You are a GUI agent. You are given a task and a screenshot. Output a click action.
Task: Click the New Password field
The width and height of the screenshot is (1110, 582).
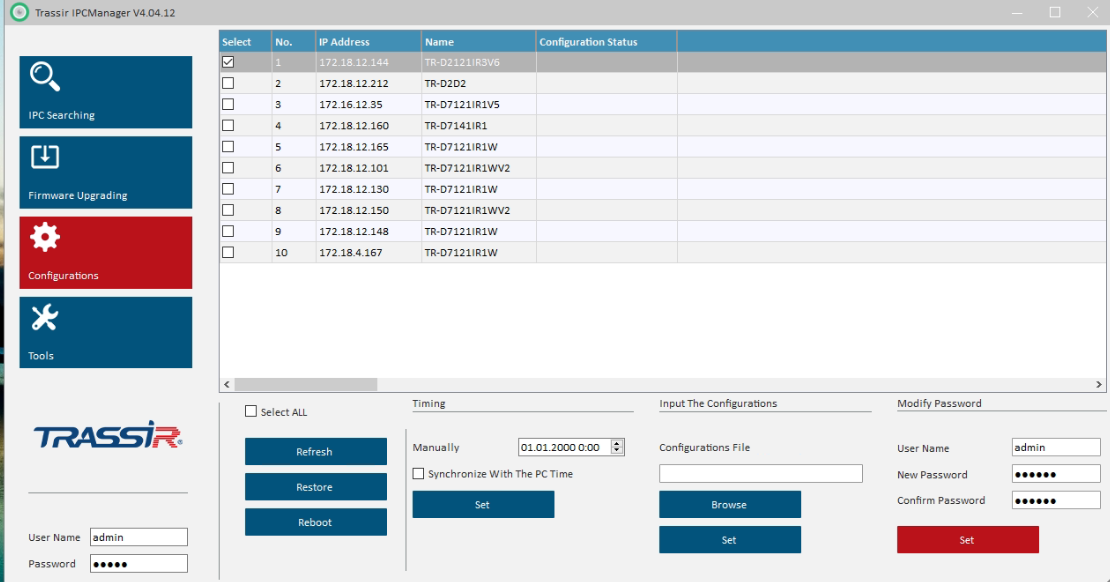1055,474
